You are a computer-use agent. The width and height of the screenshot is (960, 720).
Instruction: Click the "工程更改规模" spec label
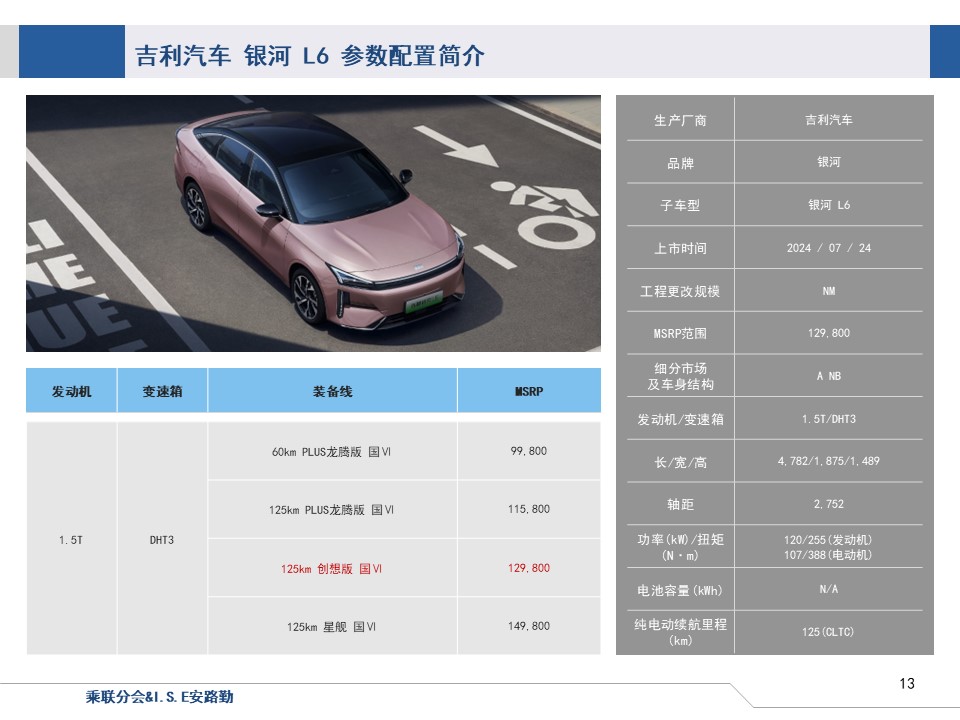(680, 291)
